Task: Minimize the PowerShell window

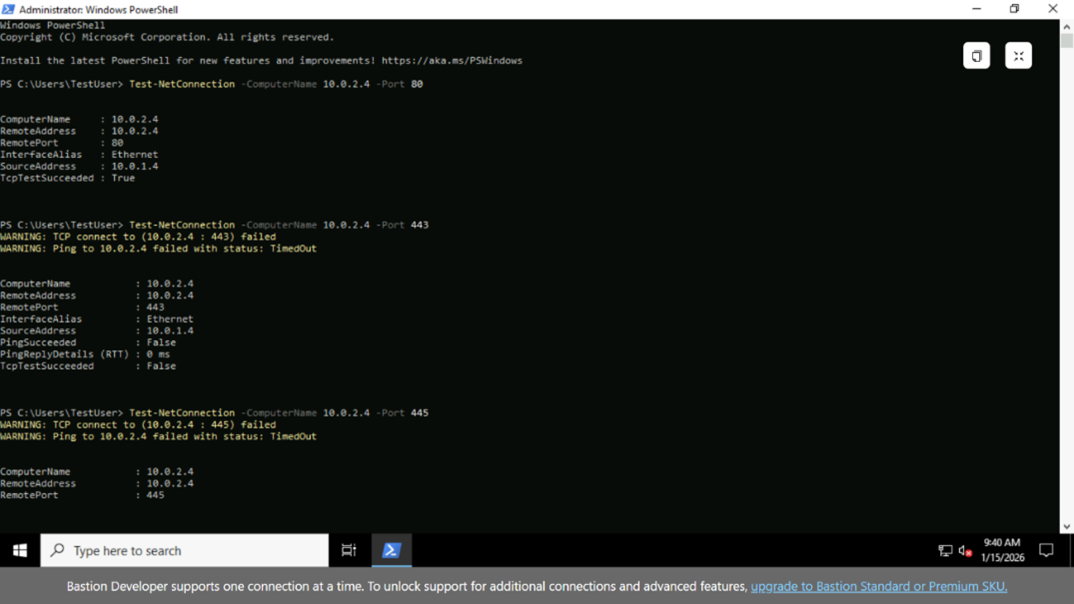Action: pos(976,9)
